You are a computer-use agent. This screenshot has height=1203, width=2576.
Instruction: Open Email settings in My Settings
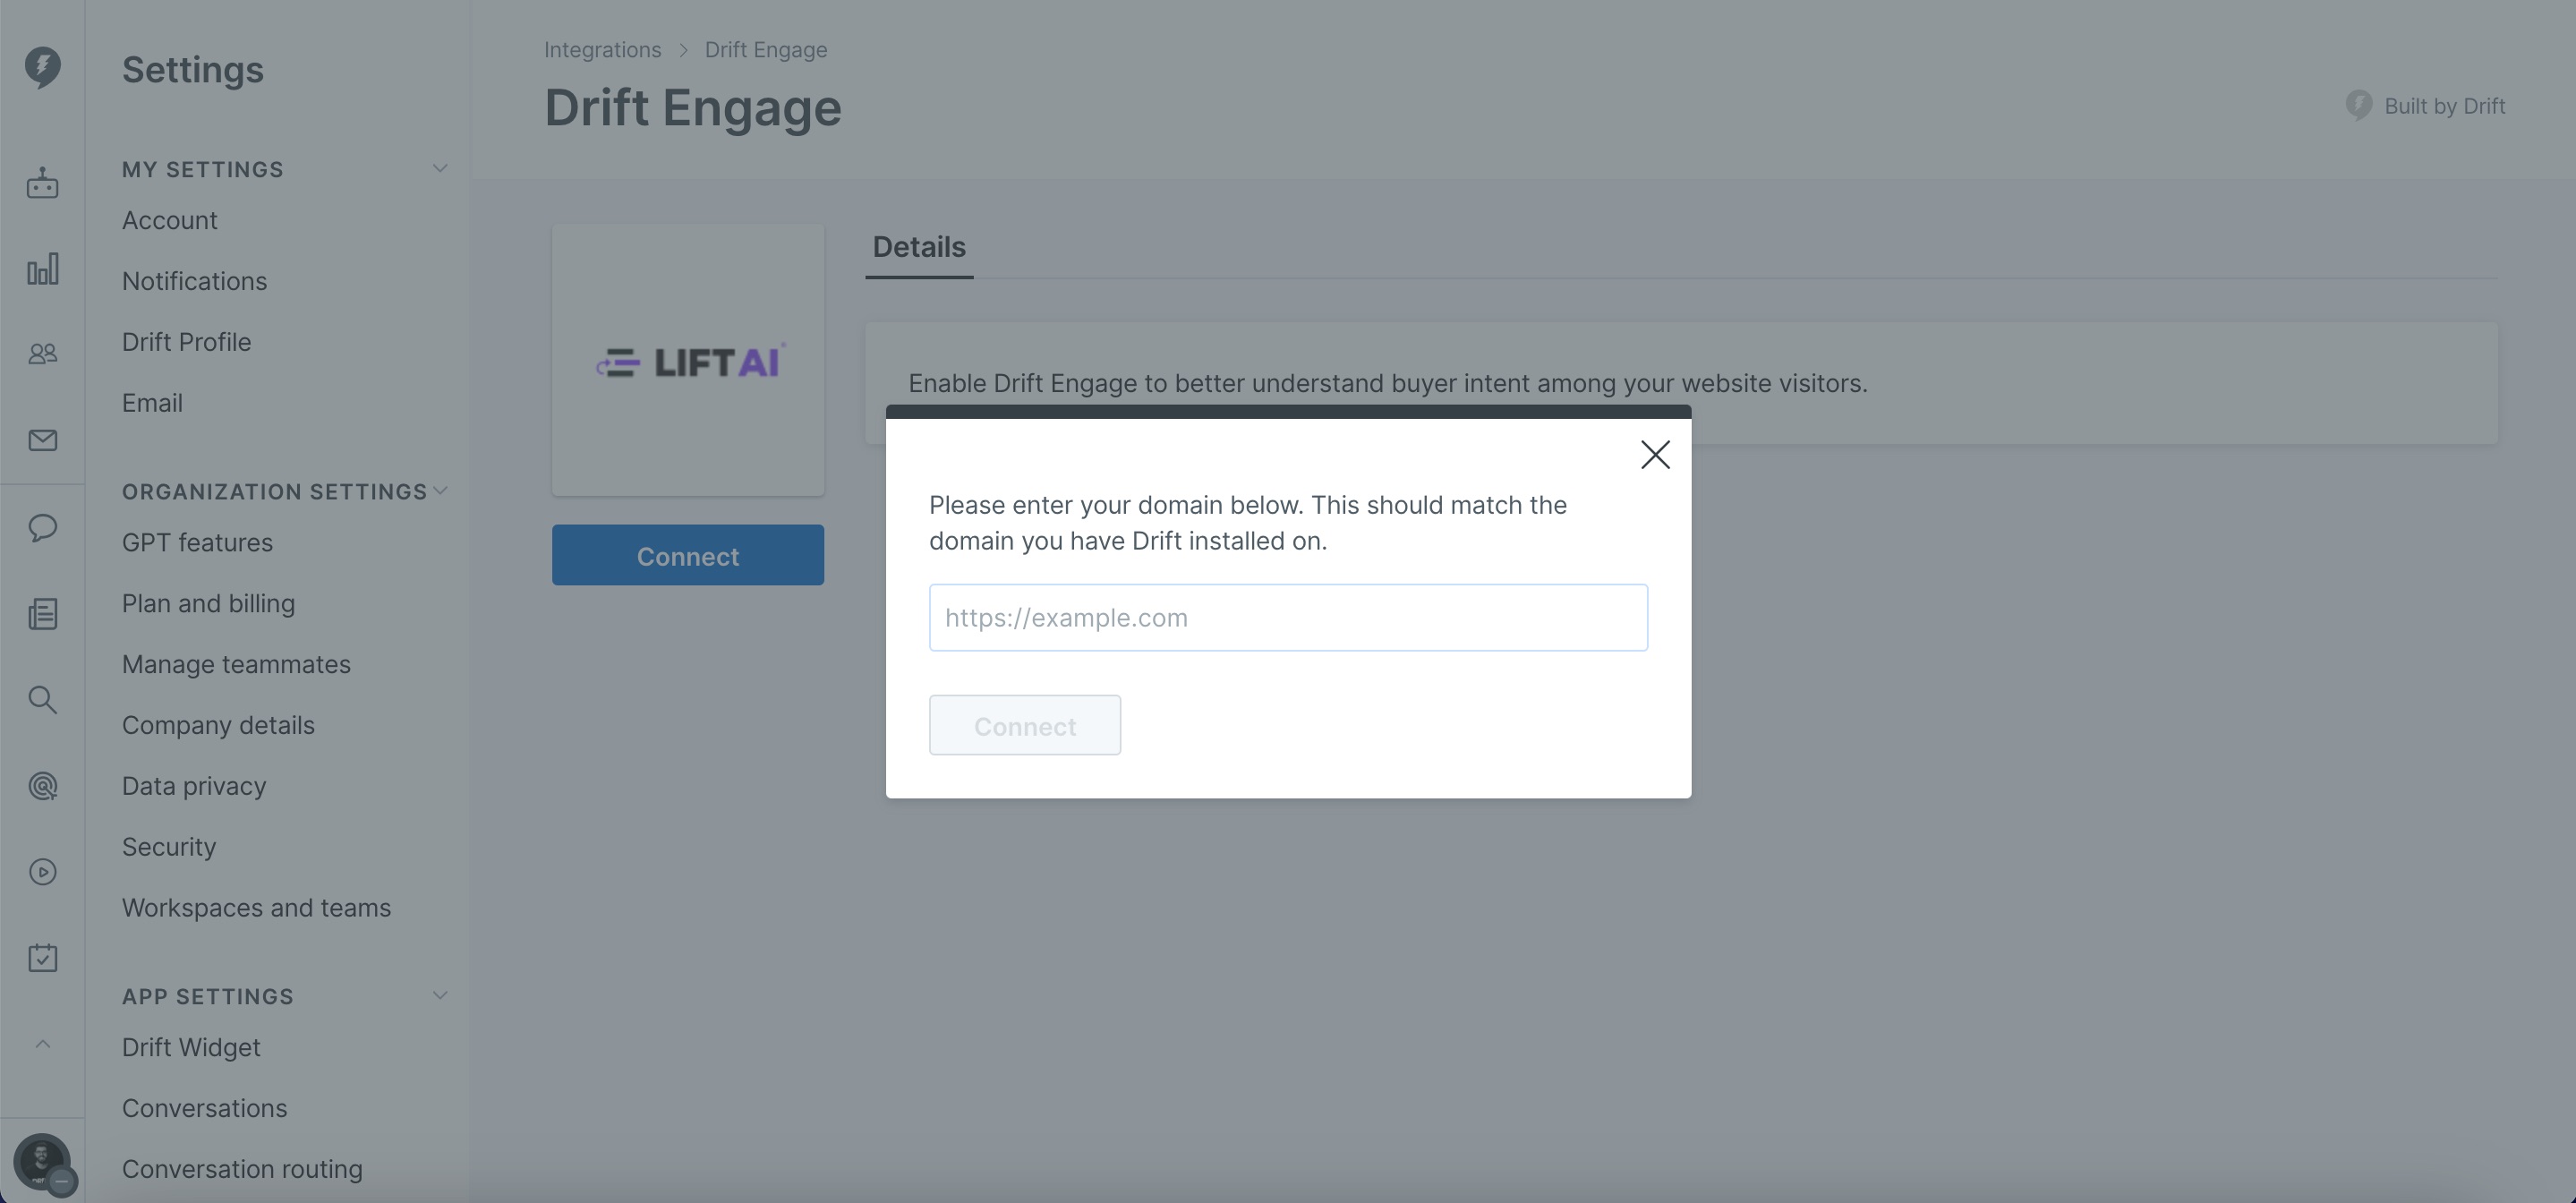tap(152, 404)
